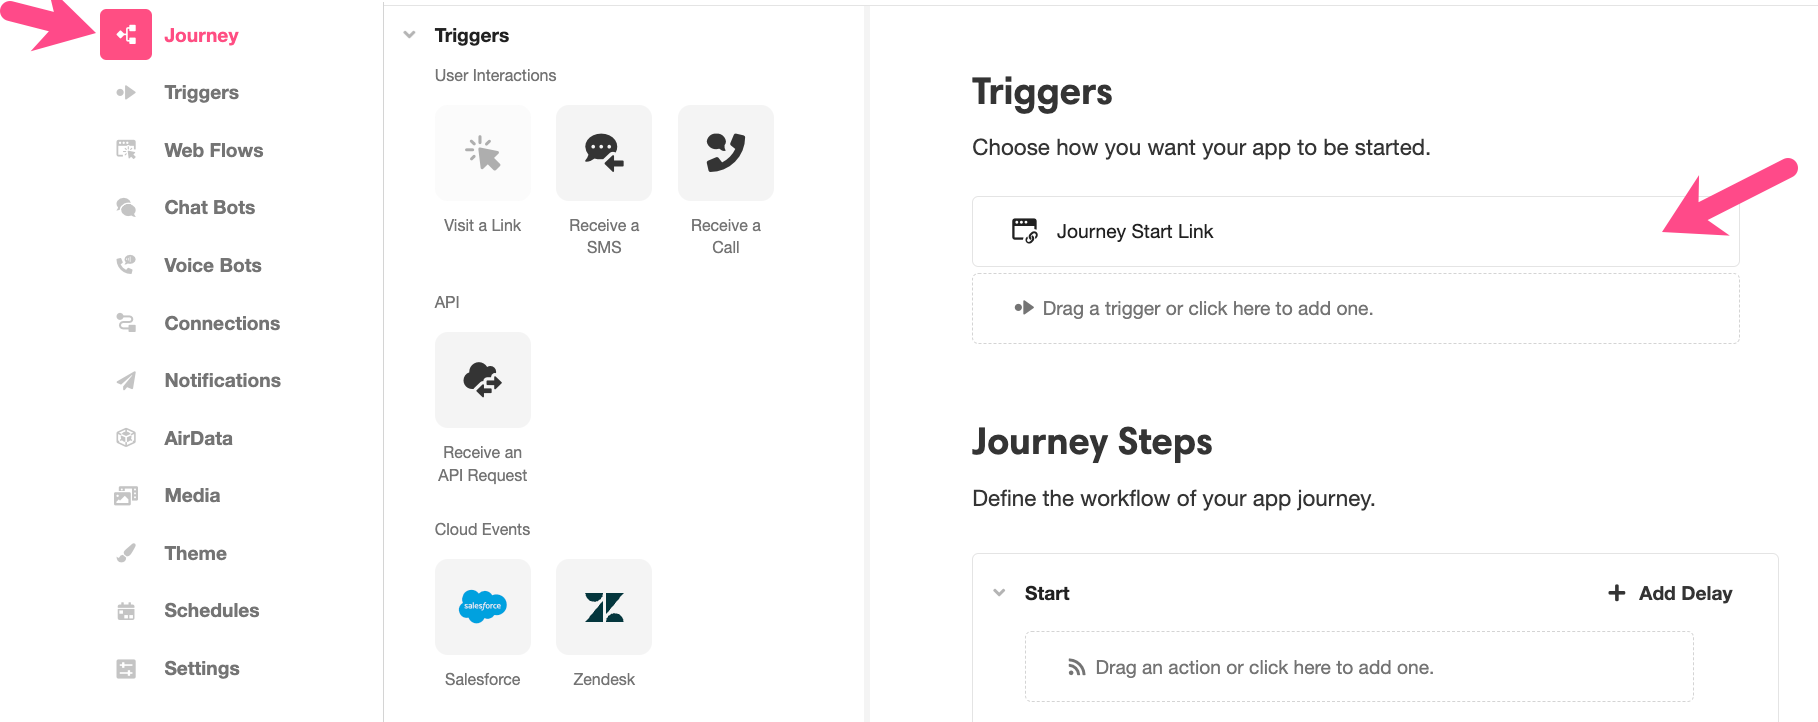Open the Settings sidebar item
Screen dimensions: 1818x722
(x=201, y=668)
